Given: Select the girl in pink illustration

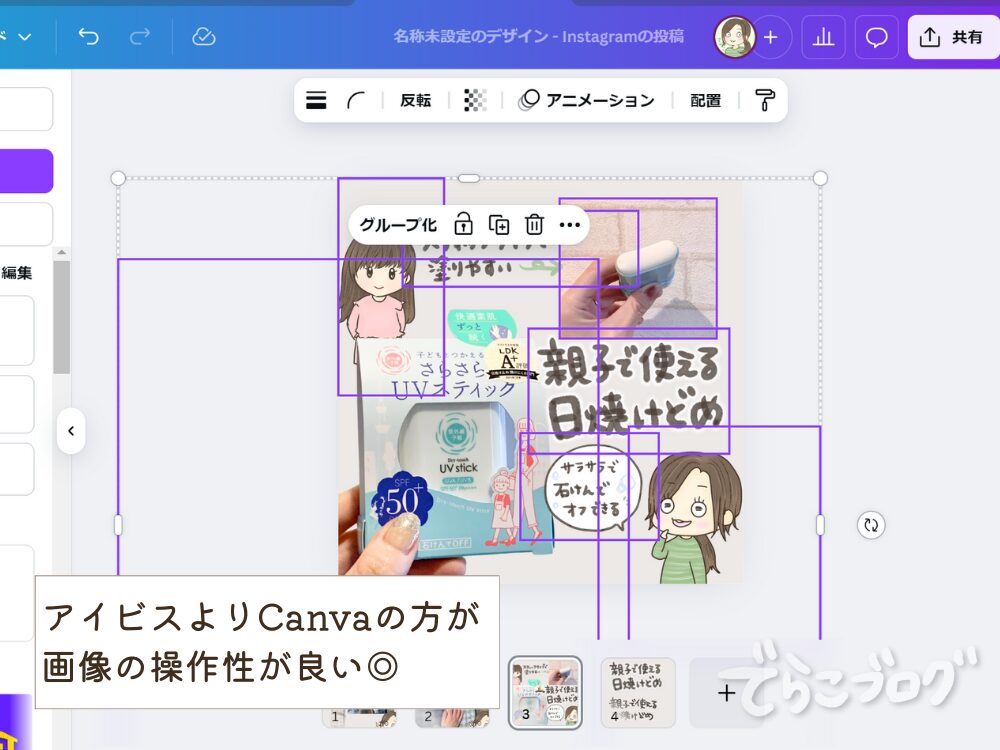Looking at the screenshot, I should (x=391, y=287).
